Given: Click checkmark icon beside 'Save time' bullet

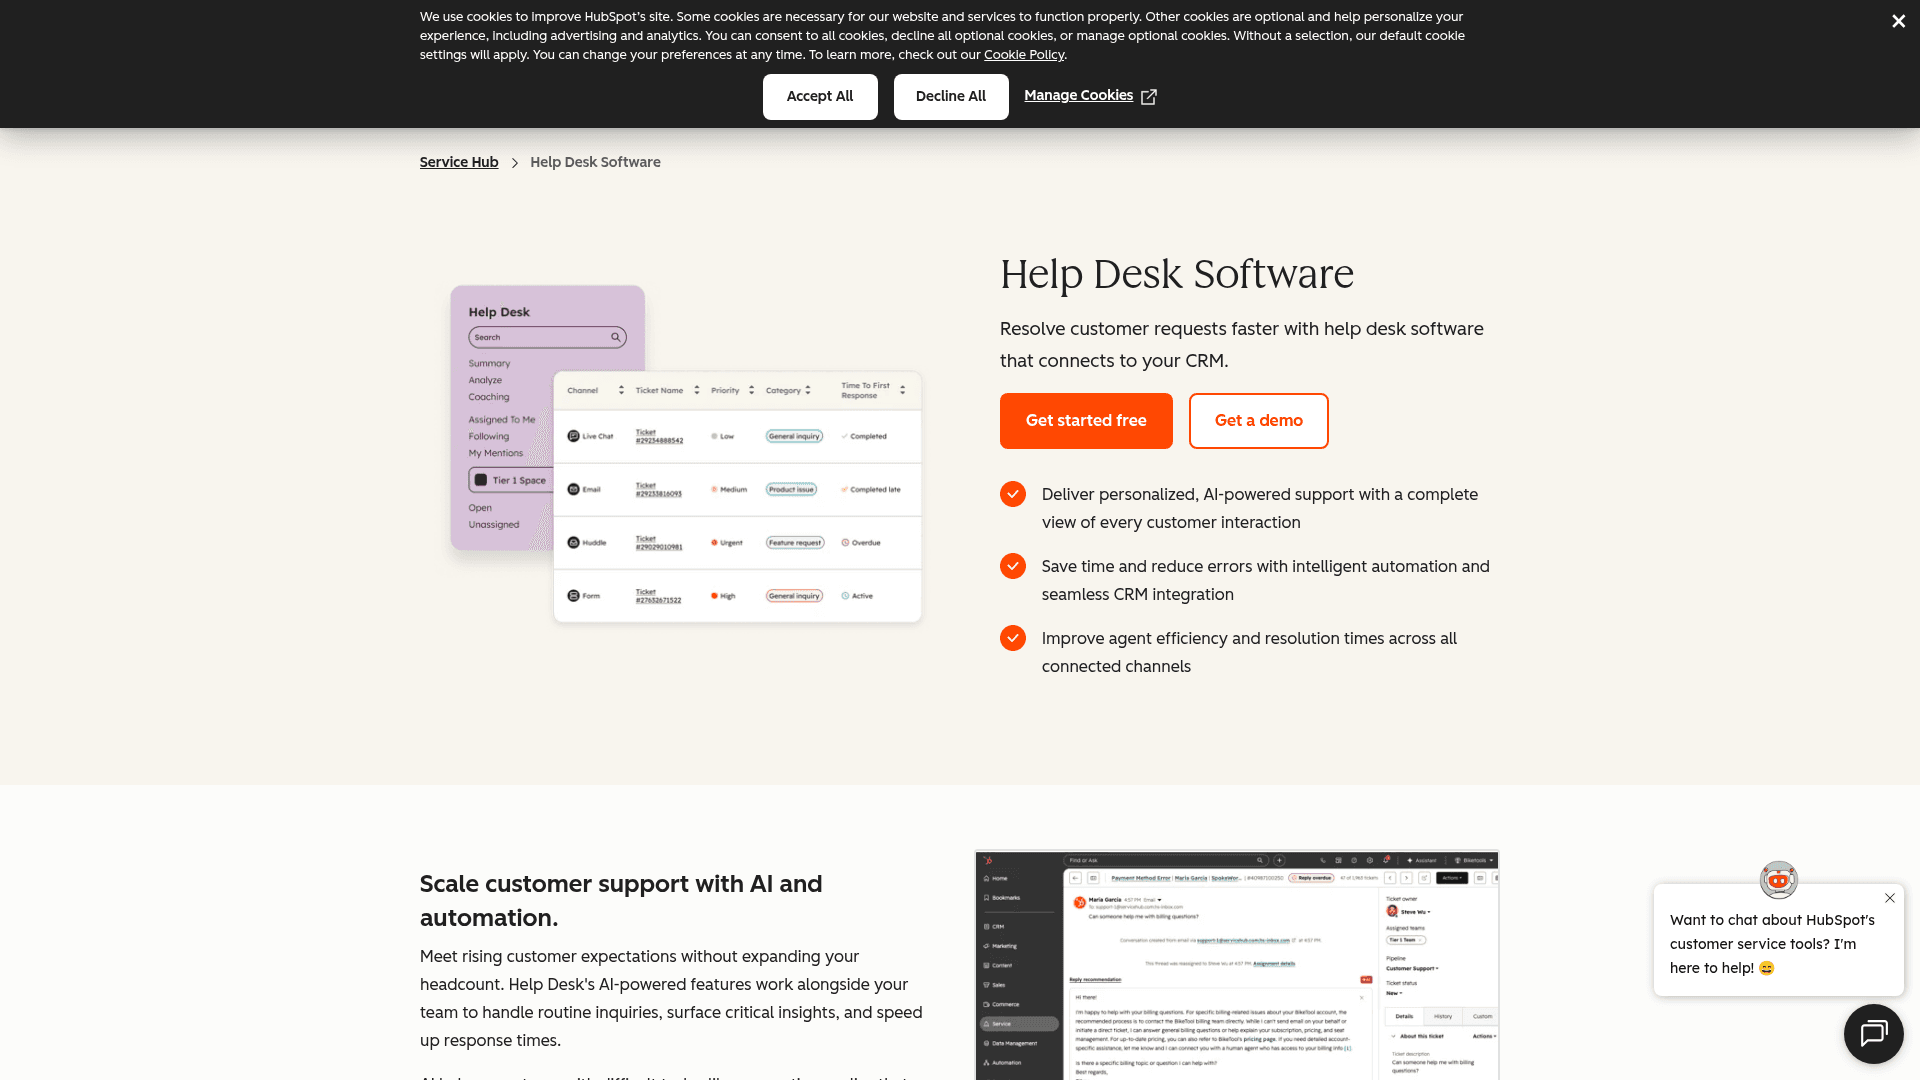Looking at the screenshot, I should point(1013,566).
